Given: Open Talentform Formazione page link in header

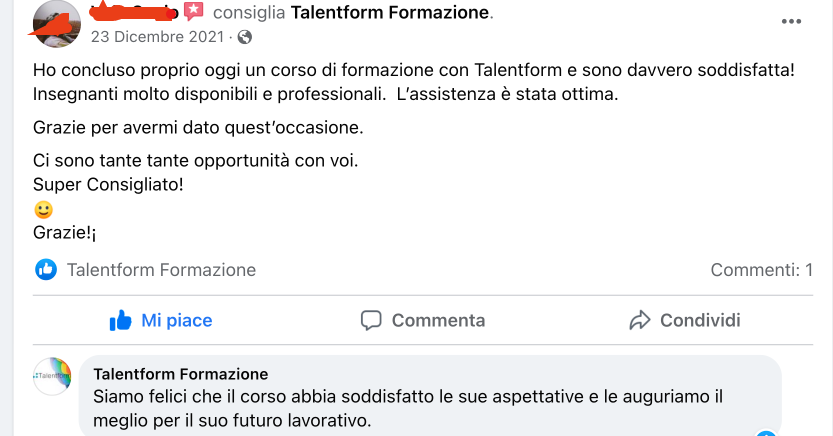Looking at the screenshot, I should tap(390, 13).
